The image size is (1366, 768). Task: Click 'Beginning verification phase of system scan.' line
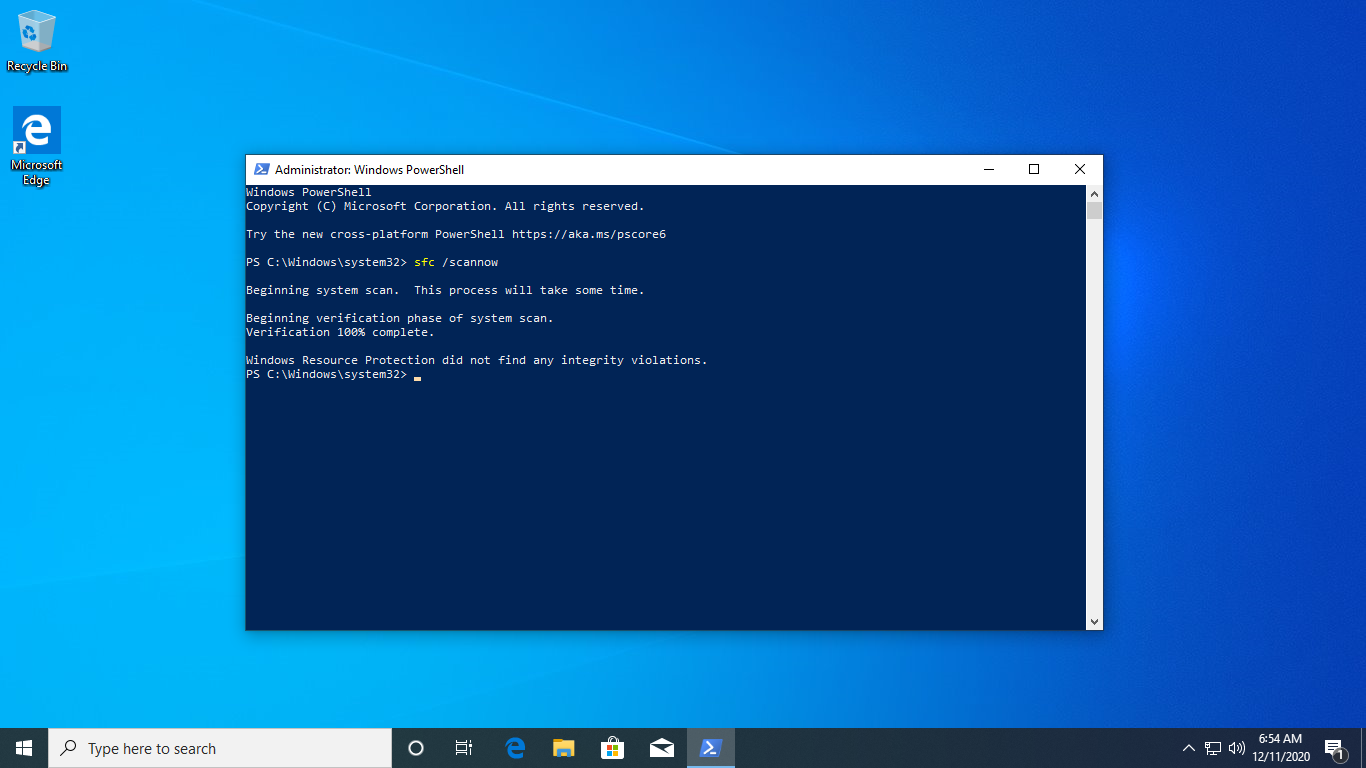pyautogui.click(x=400, y=318)
